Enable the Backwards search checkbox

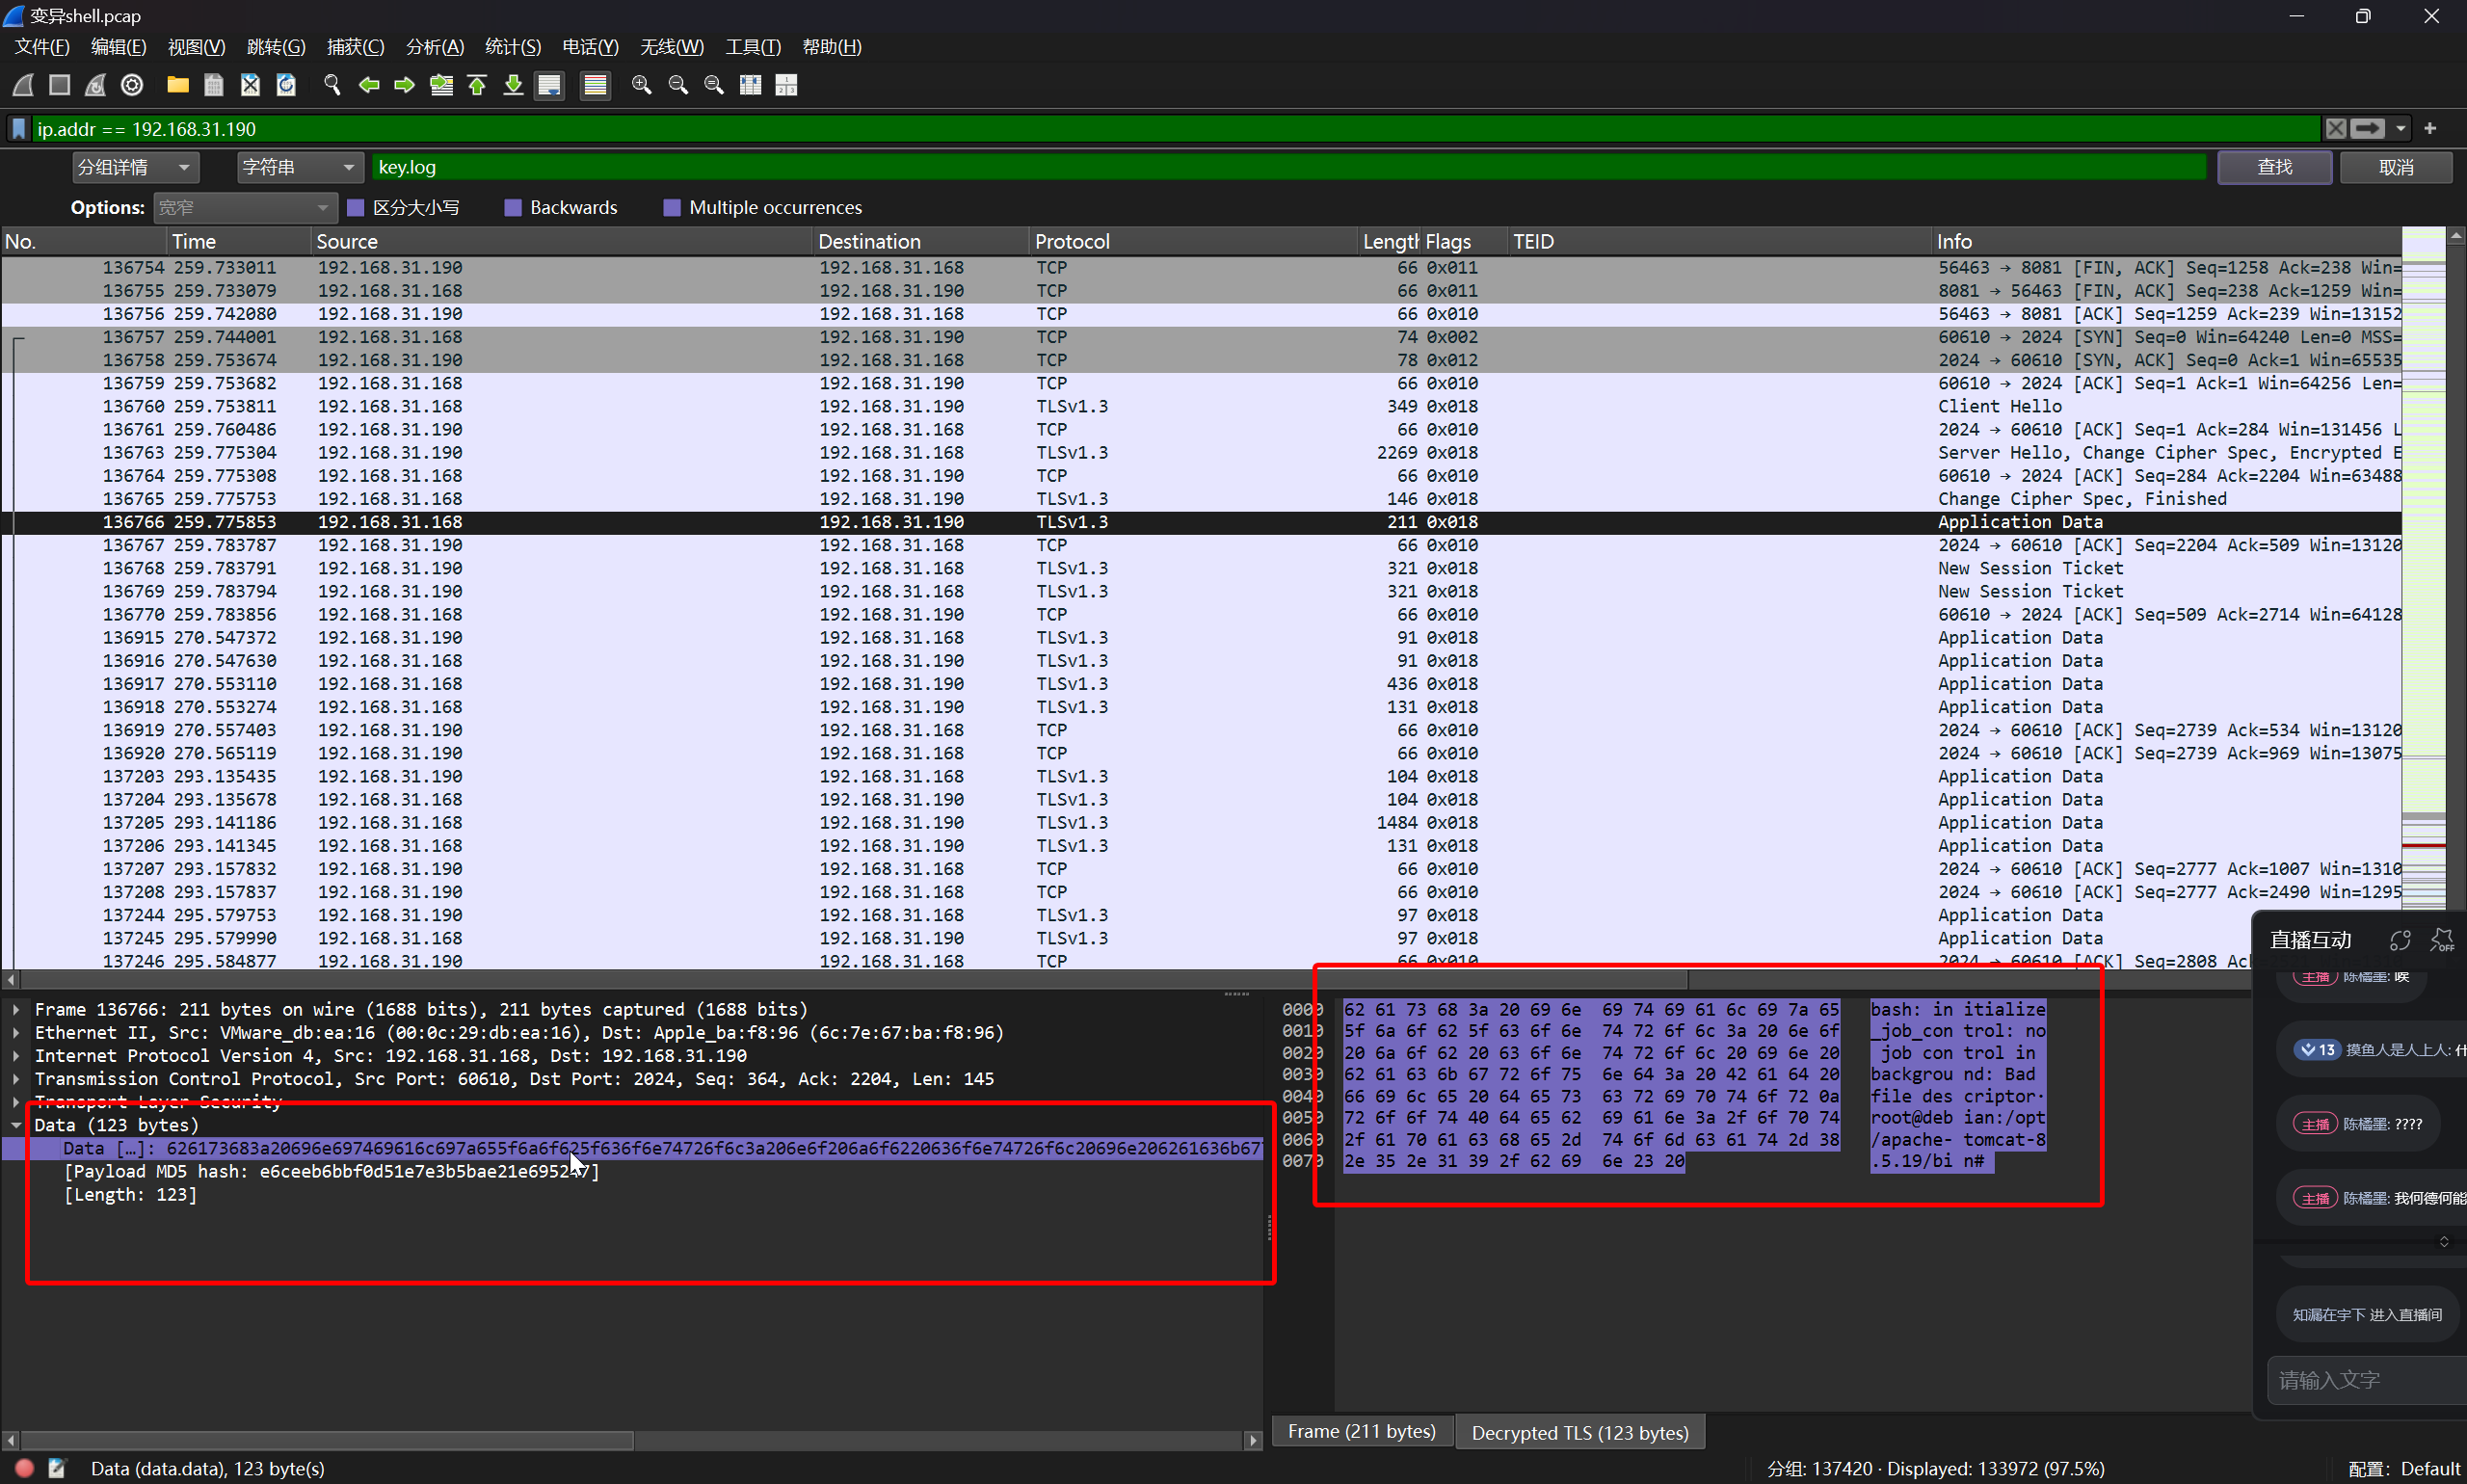(513, 208)
